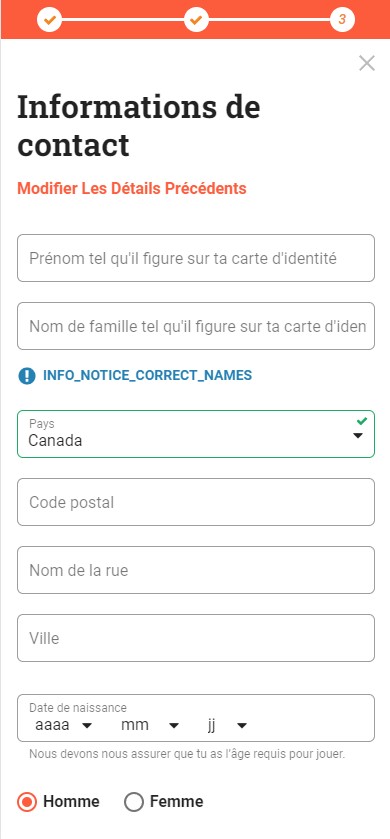The width and height of the screenshot is (390, 839).
Task: Select the Homme radio button
Action: pos(27,802)
